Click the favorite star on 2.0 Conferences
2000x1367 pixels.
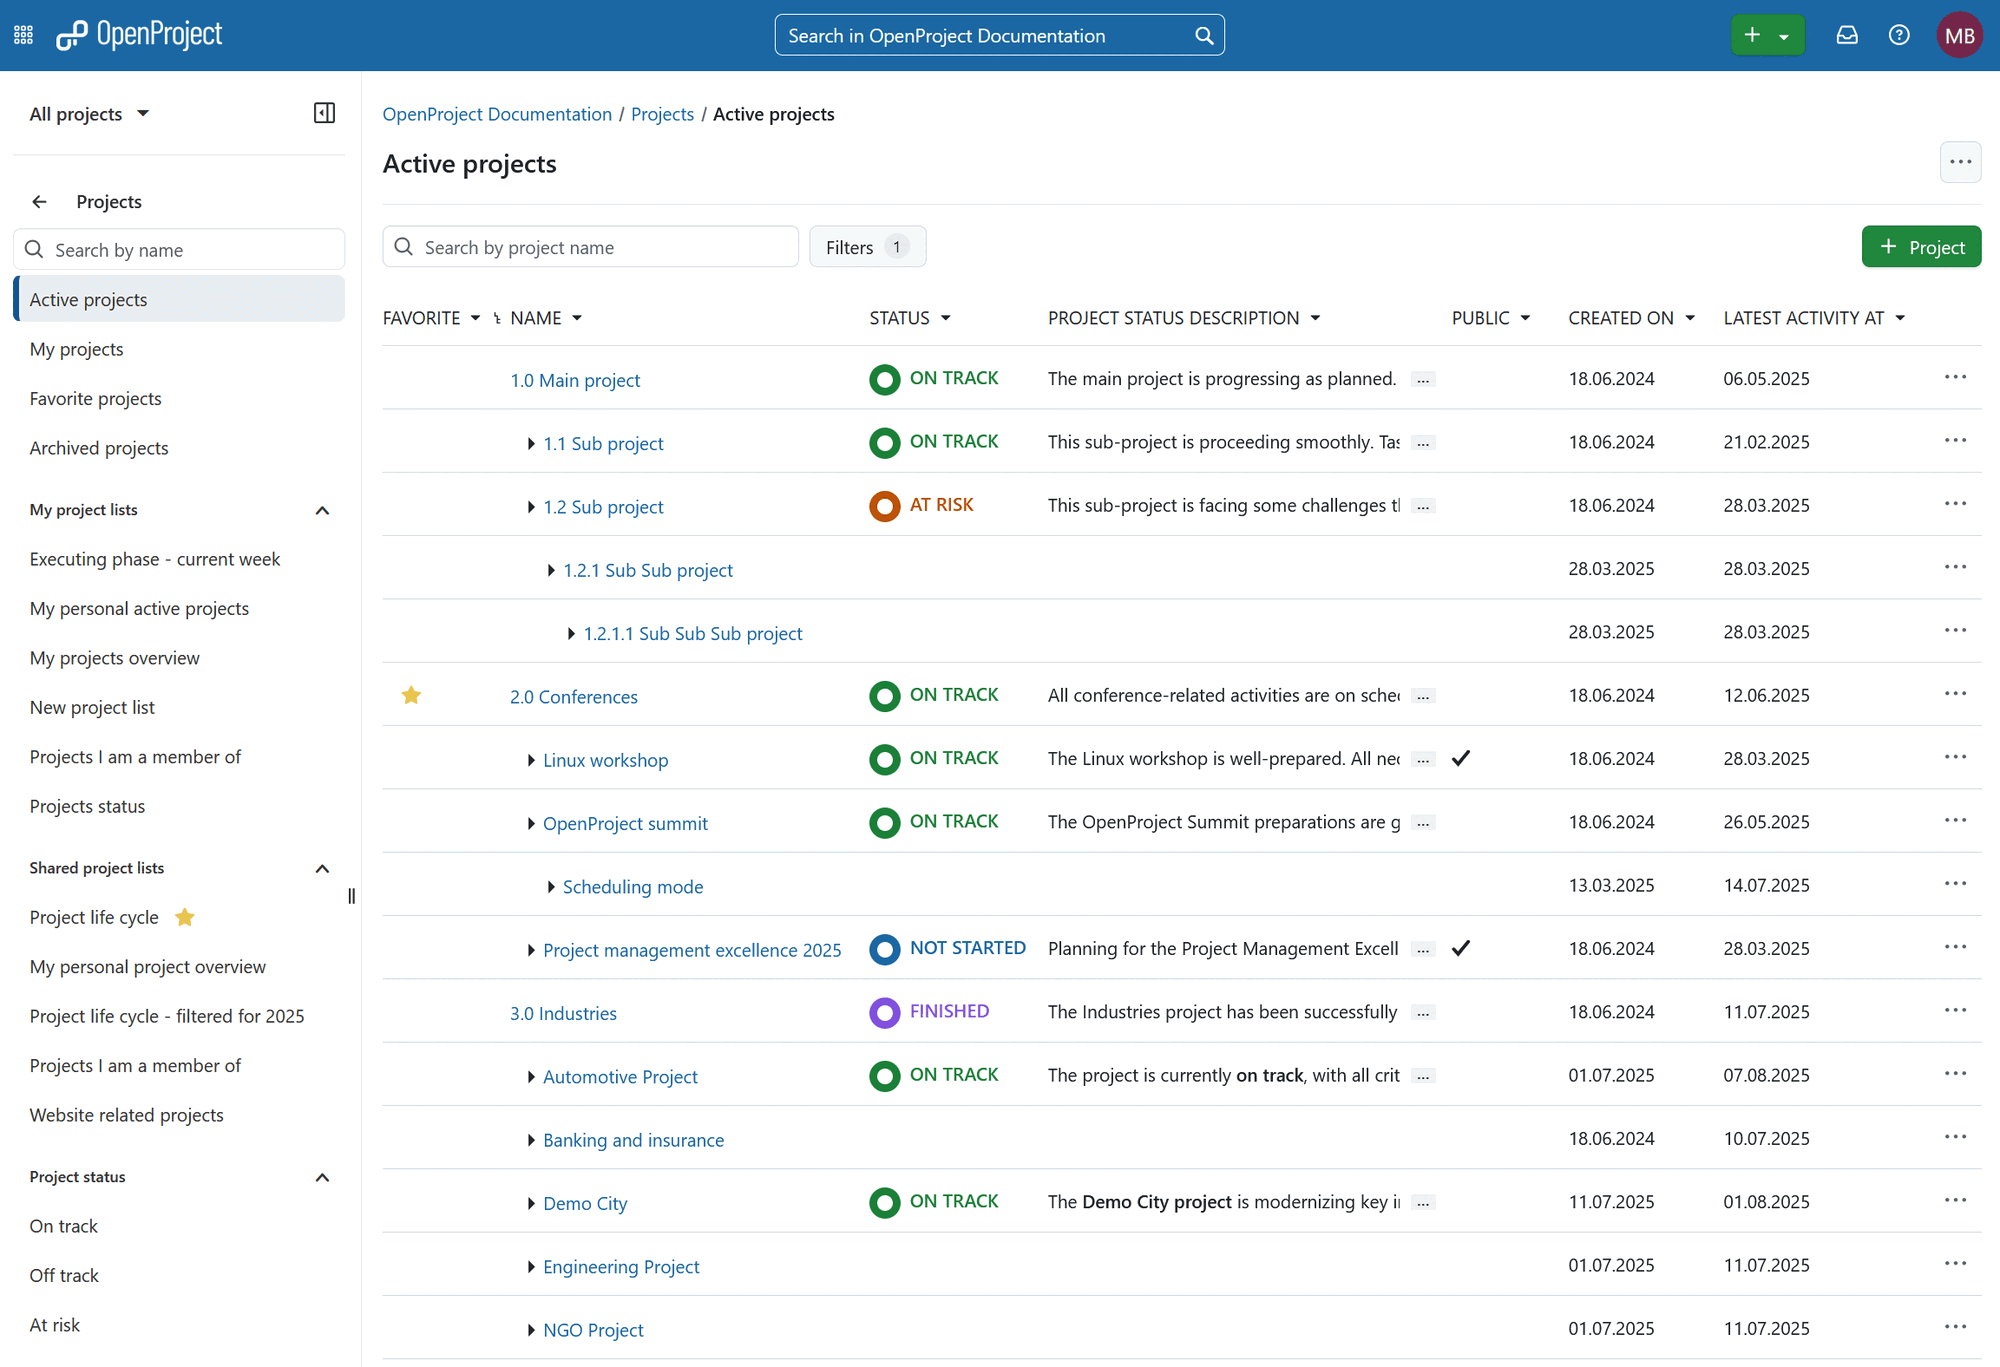coord(411,694)
